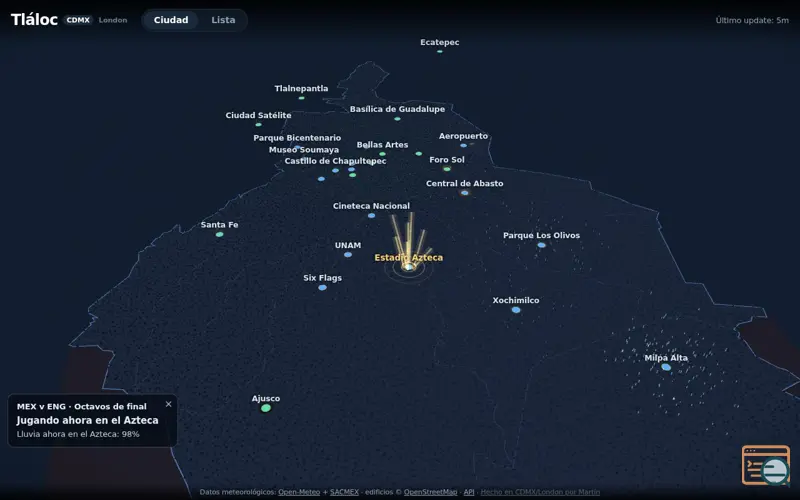Switch city to London
Image resolution: width=800 pixels, height=500 pixels.
113,20
